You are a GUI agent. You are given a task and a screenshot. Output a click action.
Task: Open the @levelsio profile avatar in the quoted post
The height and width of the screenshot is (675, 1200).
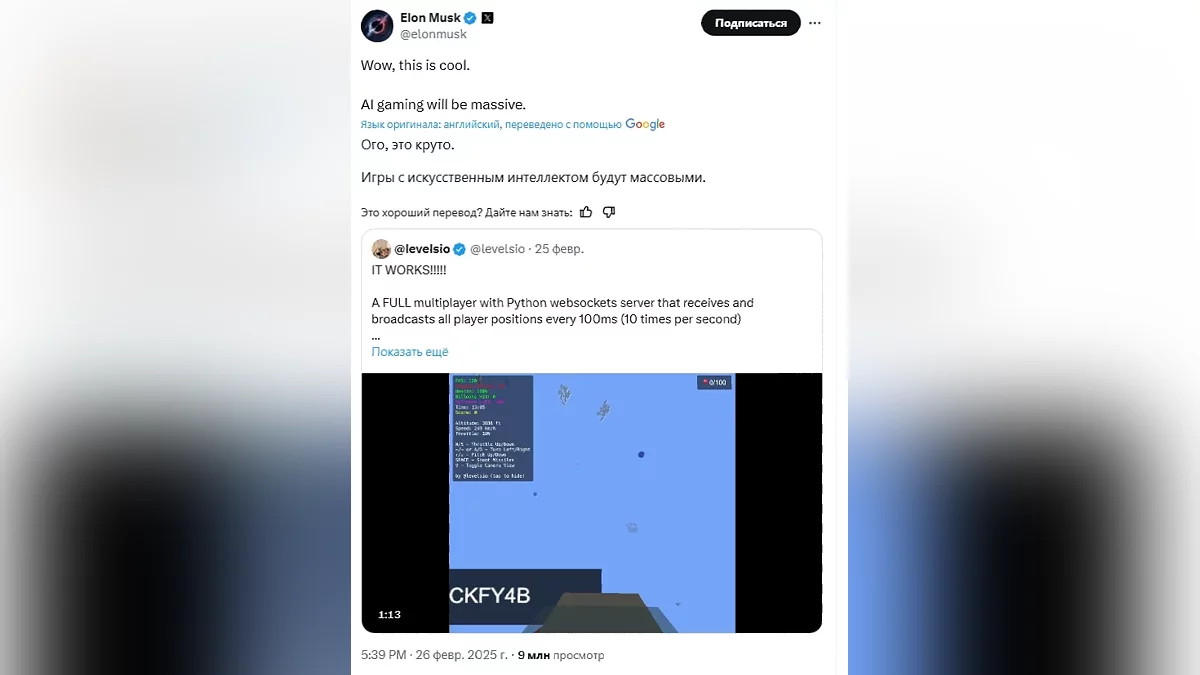(x=381, y=249)
